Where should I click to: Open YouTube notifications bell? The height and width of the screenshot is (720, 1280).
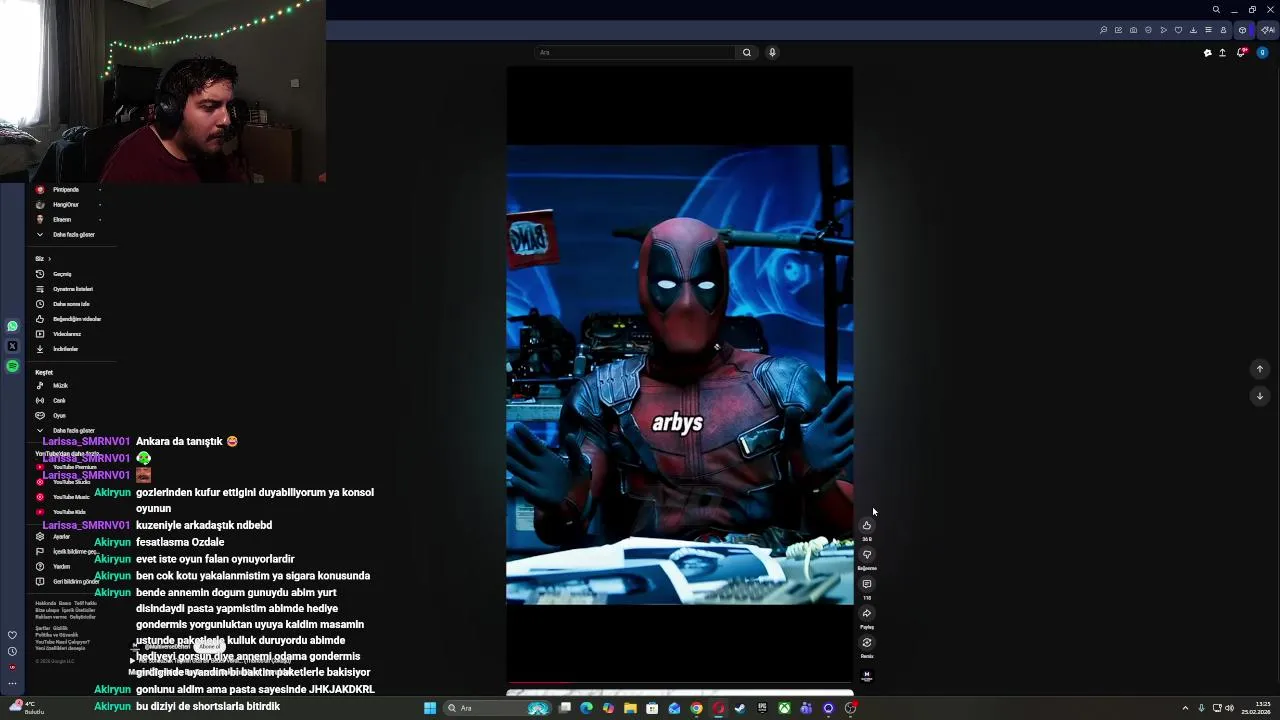tap(1241, 53)
